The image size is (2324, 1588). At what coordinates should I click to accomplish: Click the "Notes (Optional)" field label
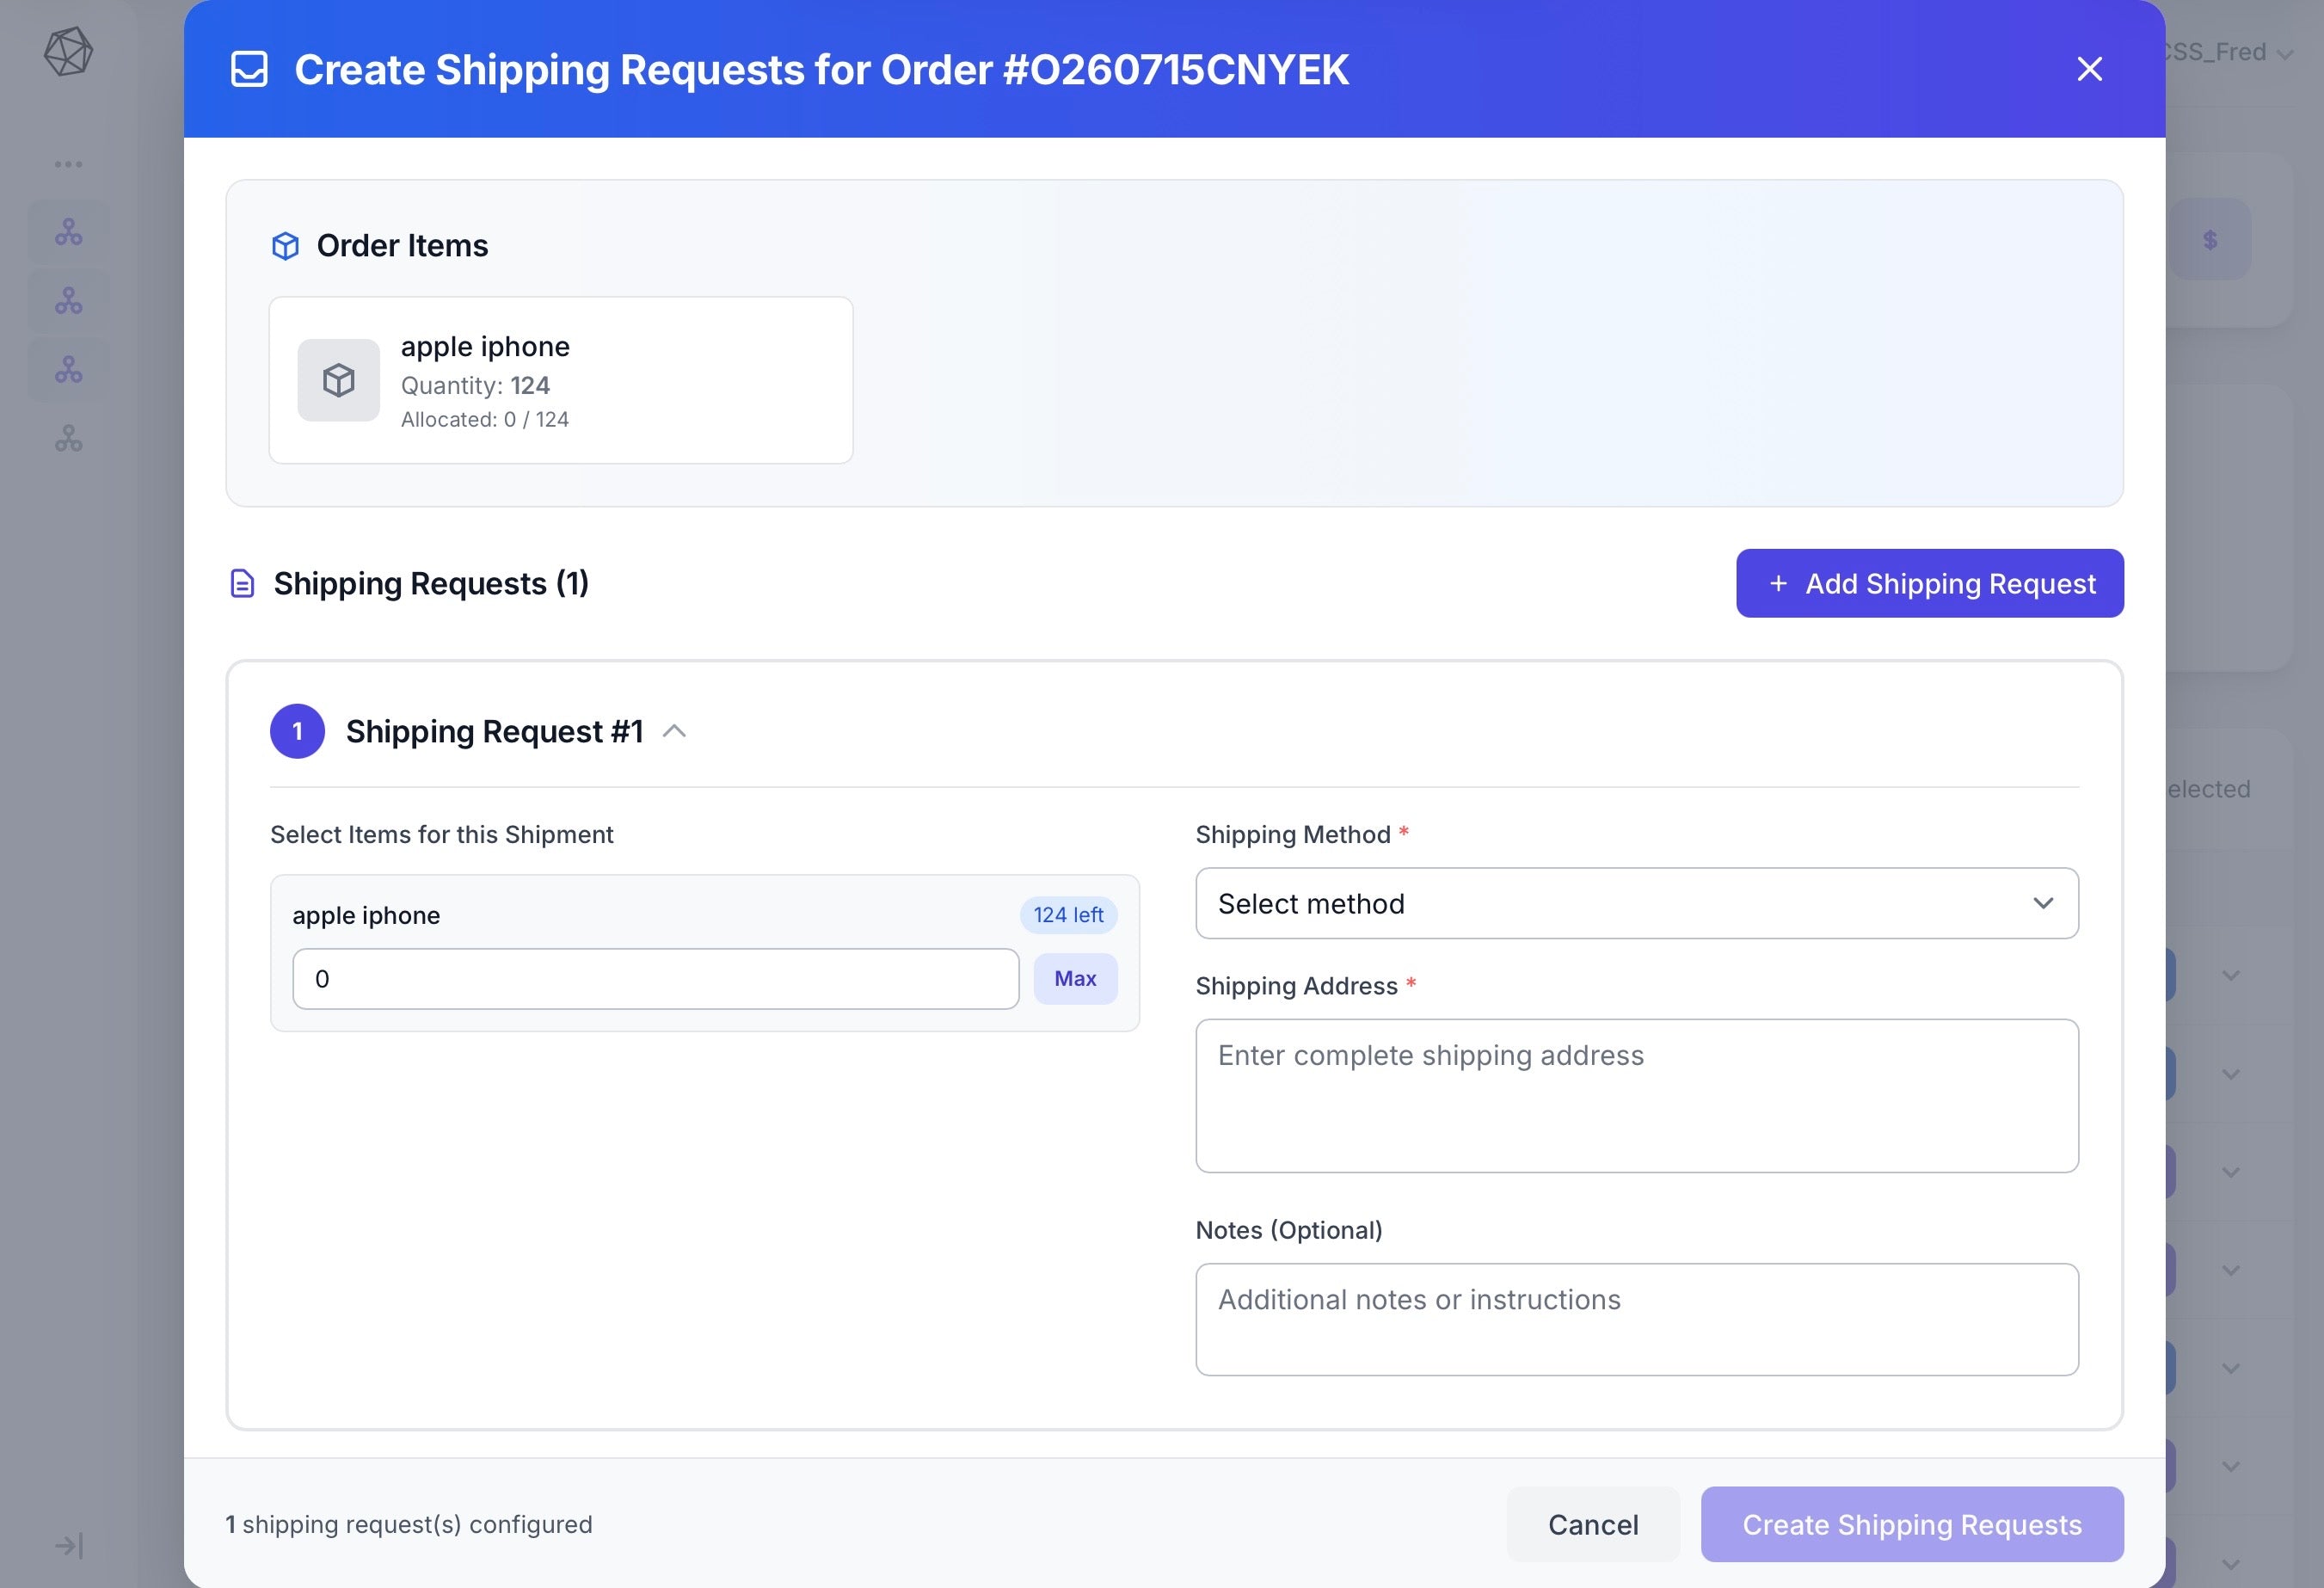tap(1289, 1230)
